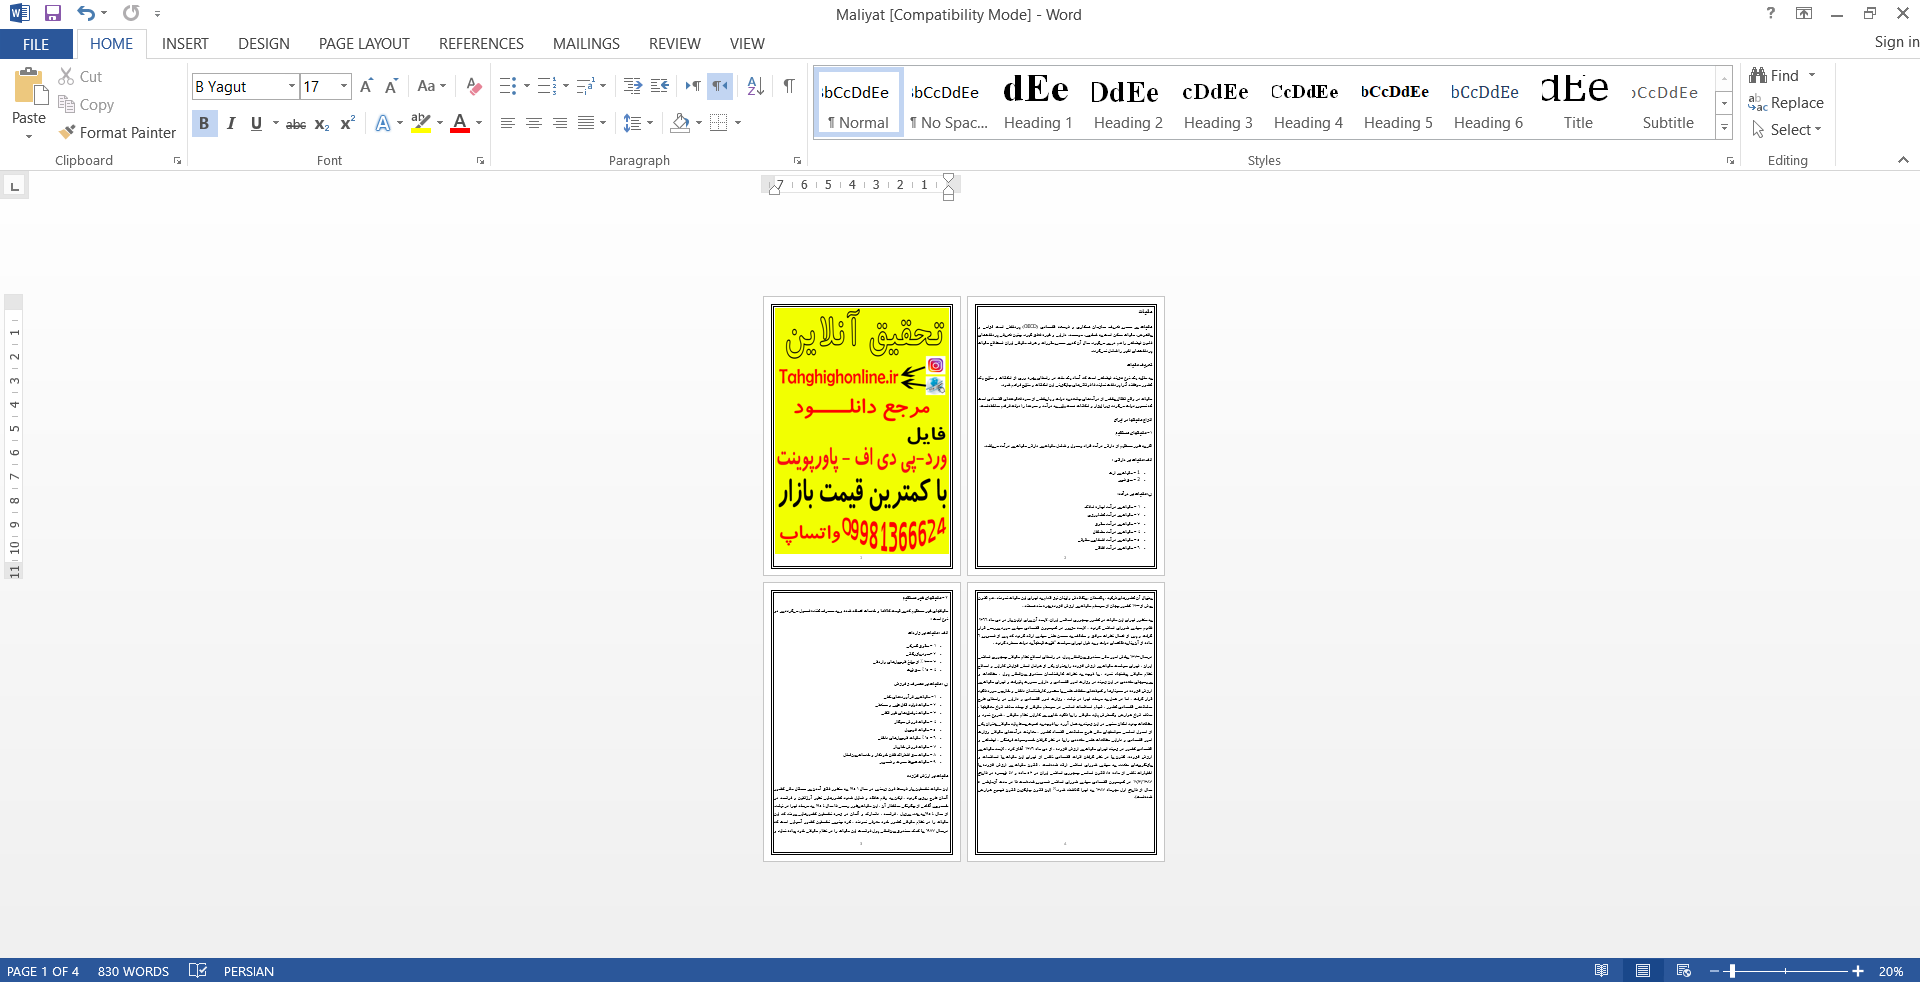The width and height of the screenshot is (1922, 982).
Task: Open Word Help question mark
Action: (1771, 13)
